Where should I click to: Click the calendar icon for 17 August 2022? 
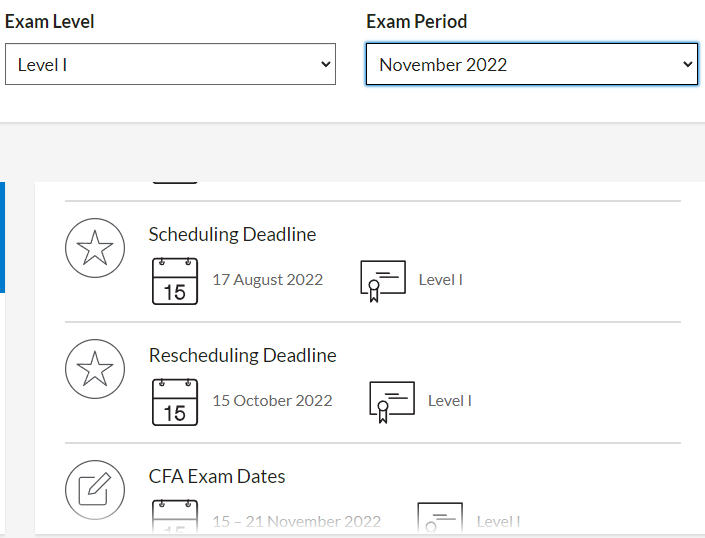tap(175, 280)
